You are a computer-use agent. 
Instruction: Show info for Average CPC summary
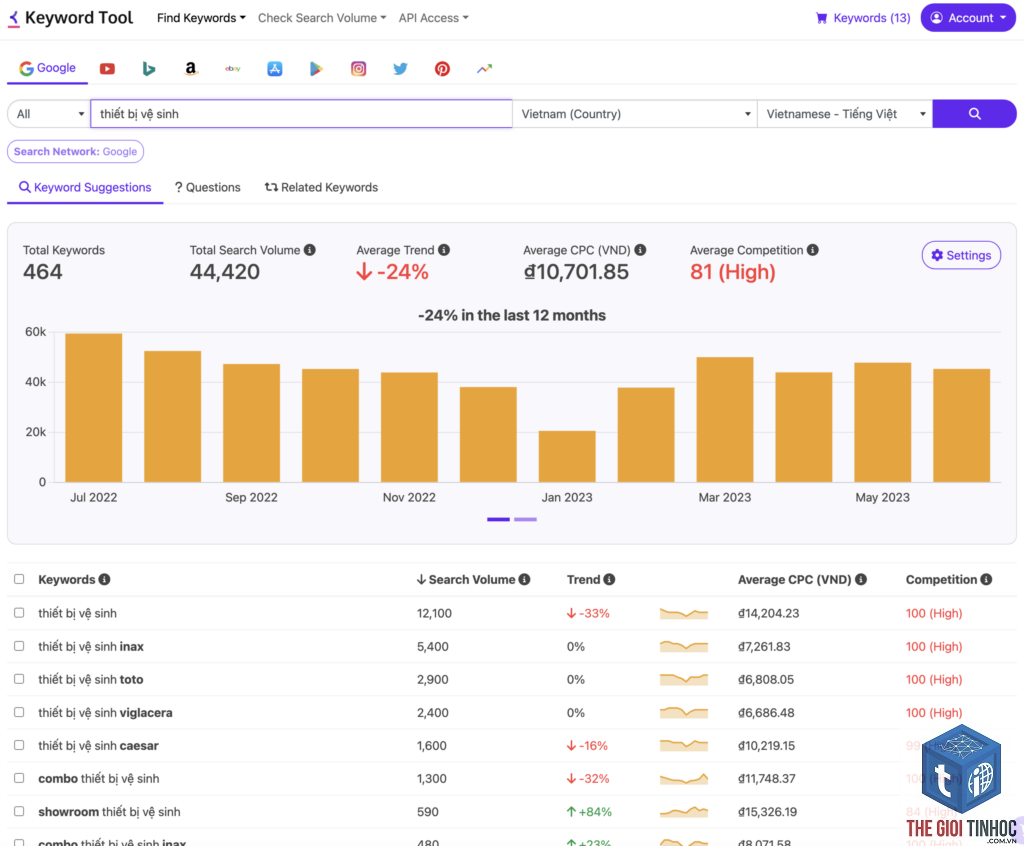coord(641,250)
